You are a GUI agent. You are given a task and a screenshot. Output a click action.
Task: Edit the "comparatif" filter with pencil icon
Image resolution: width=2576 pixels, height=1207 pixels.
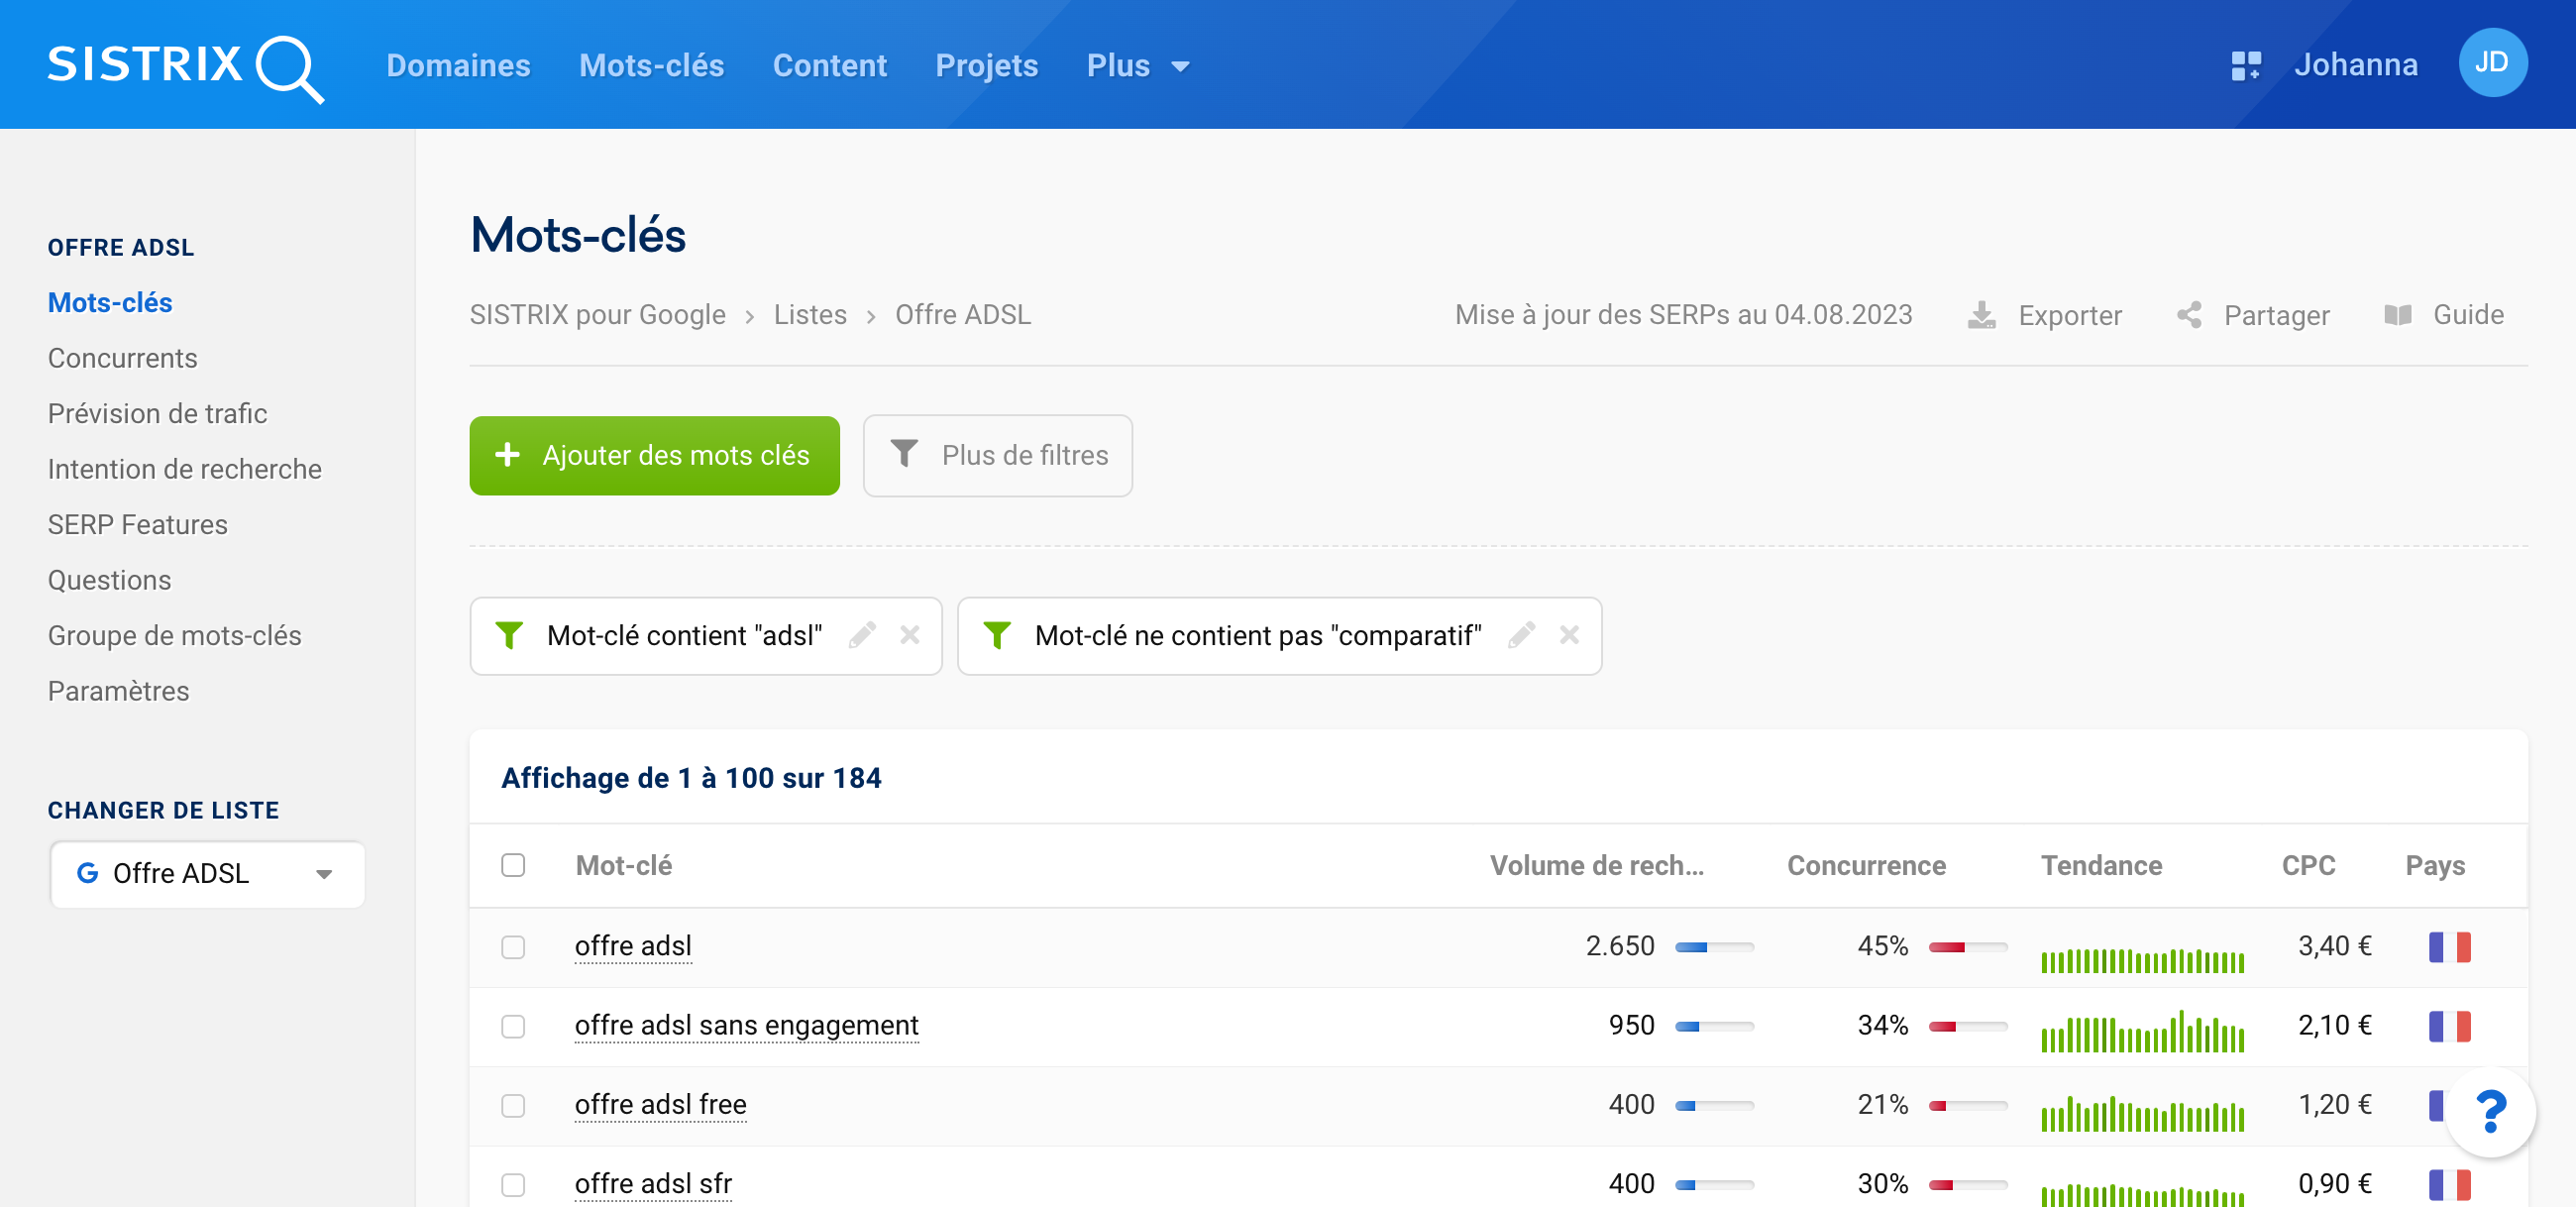click(x=1521, y=635)
